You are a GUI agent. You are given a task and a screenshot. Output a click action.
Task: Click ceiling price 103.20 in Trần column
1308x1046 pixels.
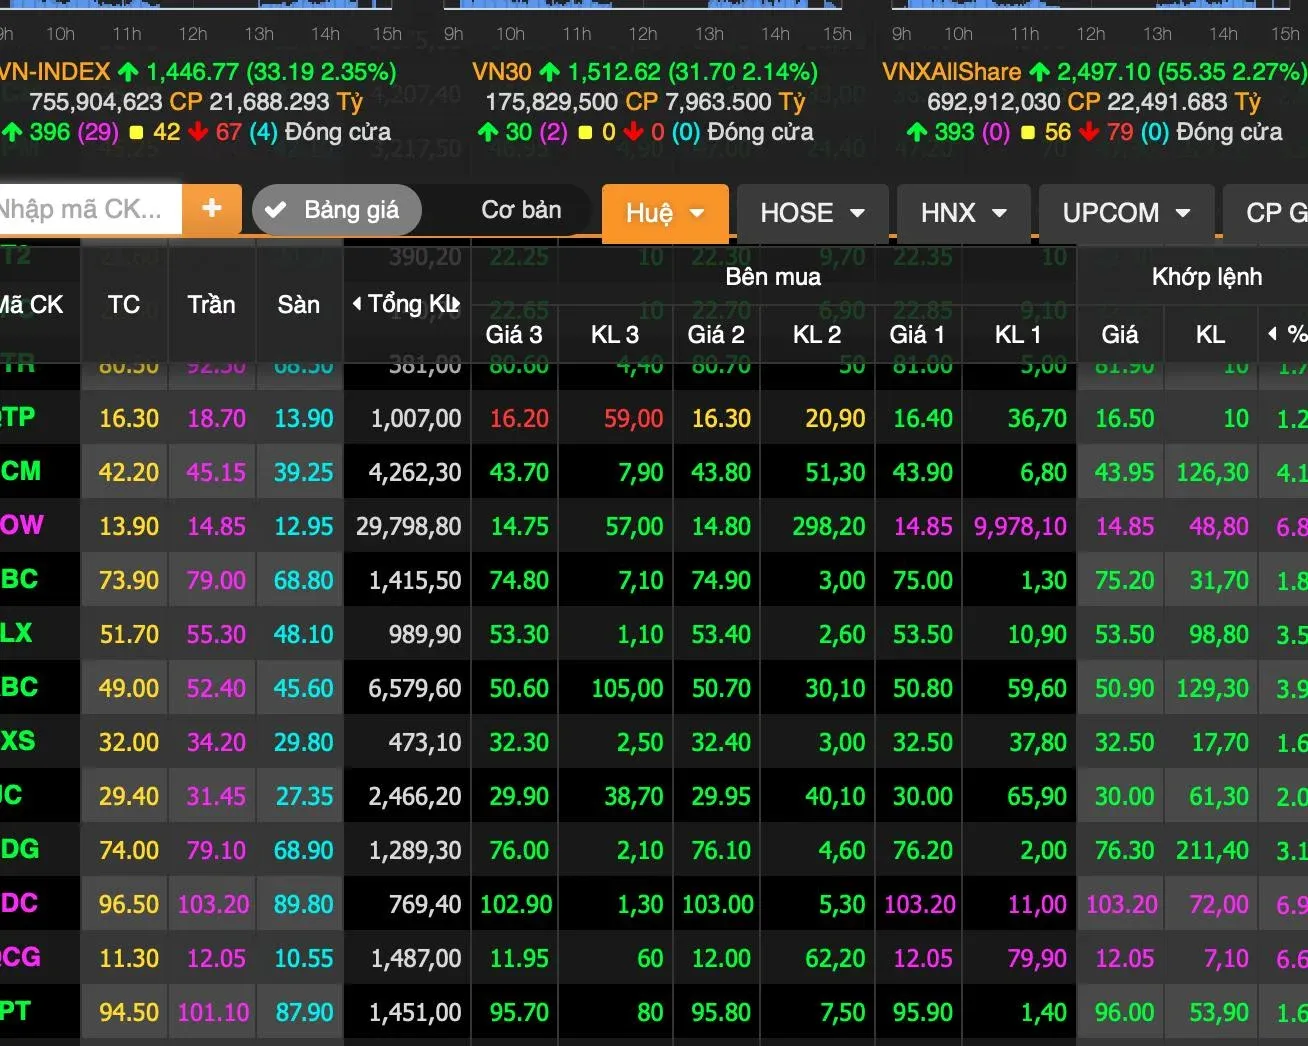pyautogui.click(x=213, y=904)
